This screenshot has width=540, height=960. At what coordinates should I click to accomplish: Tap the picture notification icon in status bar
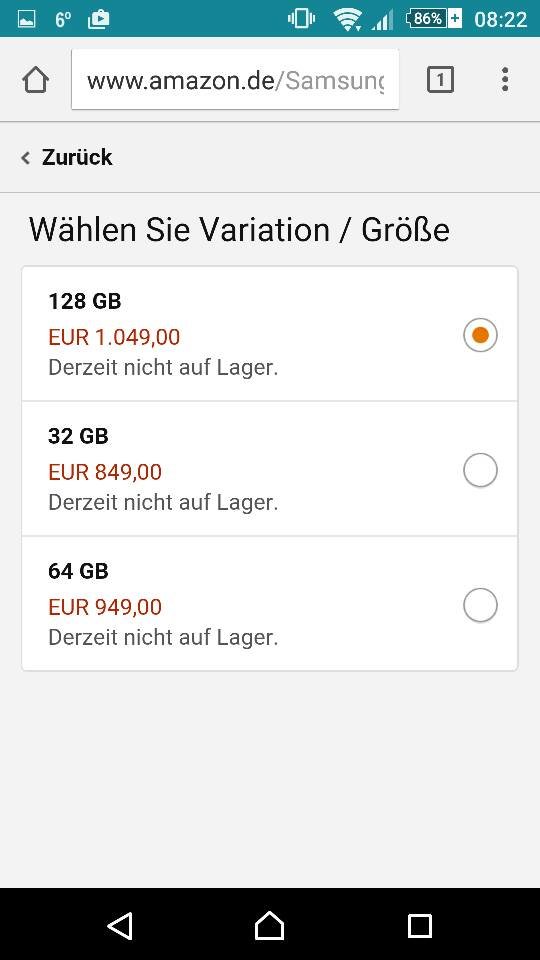coord(26,19)
